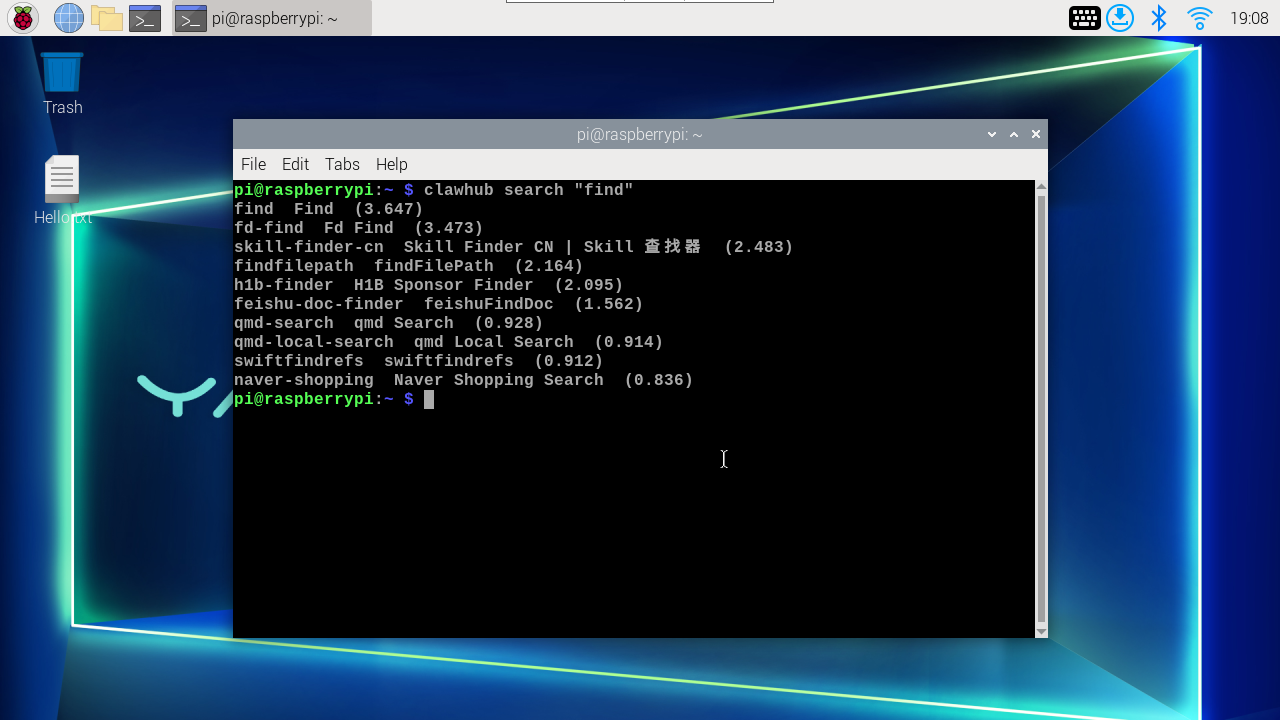Click the 'h1b-finder H1B Sponsor Finder' line

coord(428,285)
